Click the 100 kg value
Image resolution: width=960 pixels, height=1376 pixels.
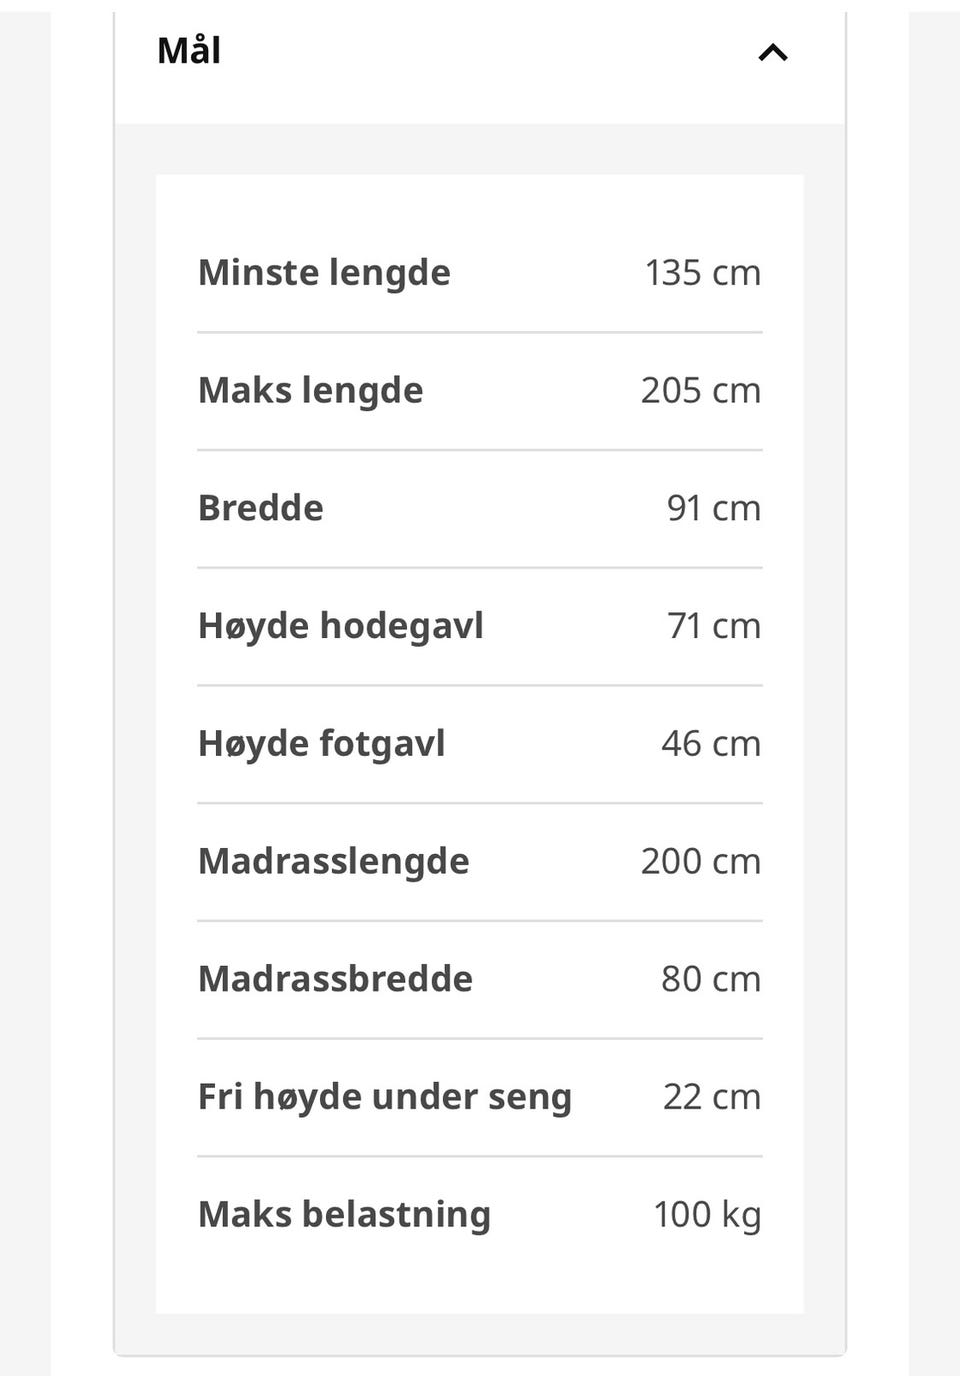pos(708,1215)
